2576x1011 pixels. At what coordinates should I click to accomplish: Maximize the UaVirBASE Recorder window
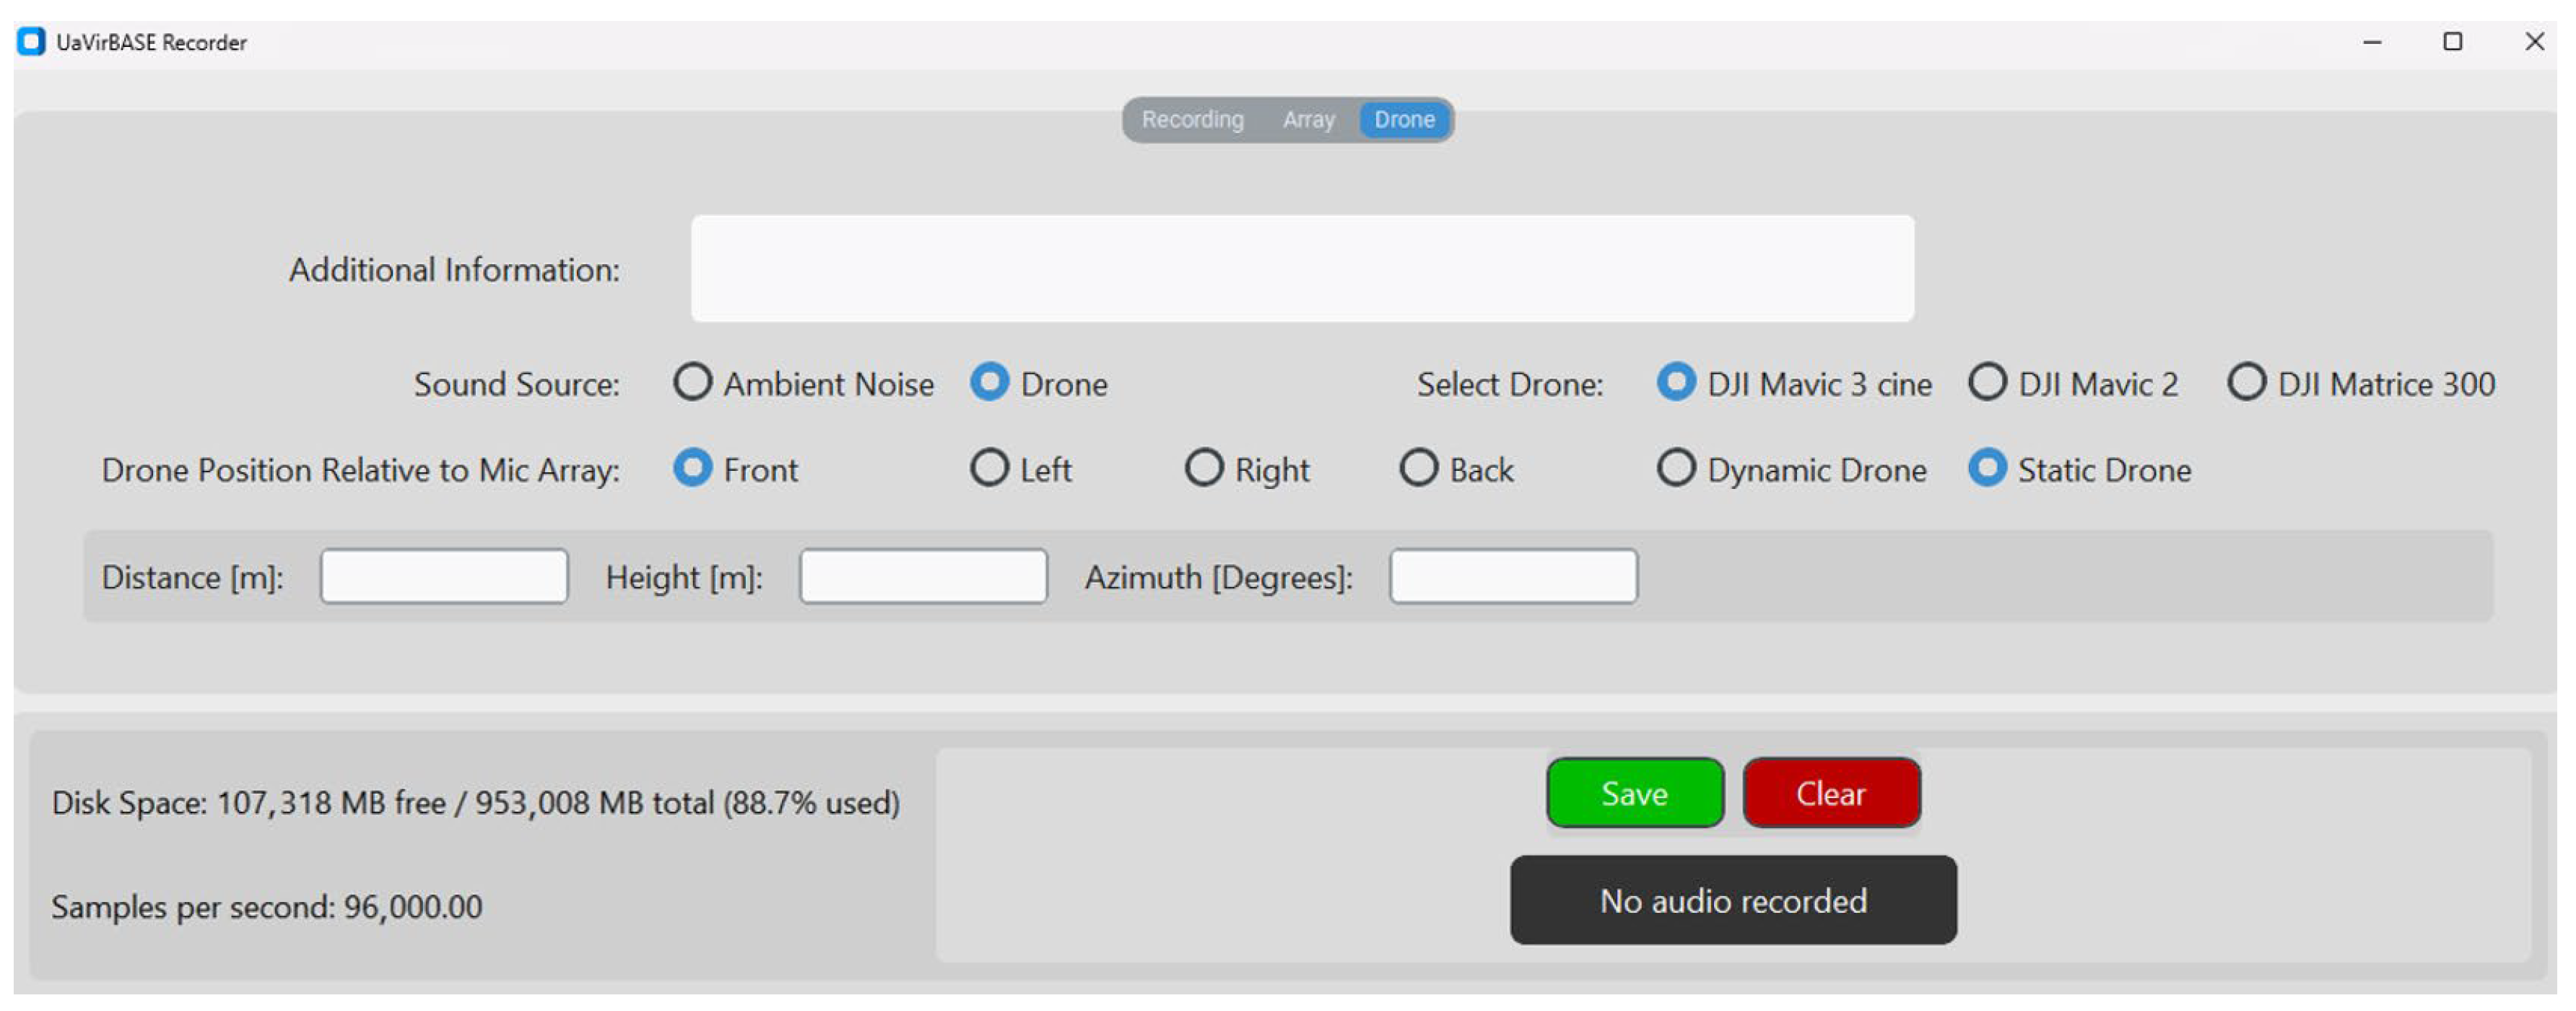click(x=2452, y=42)
